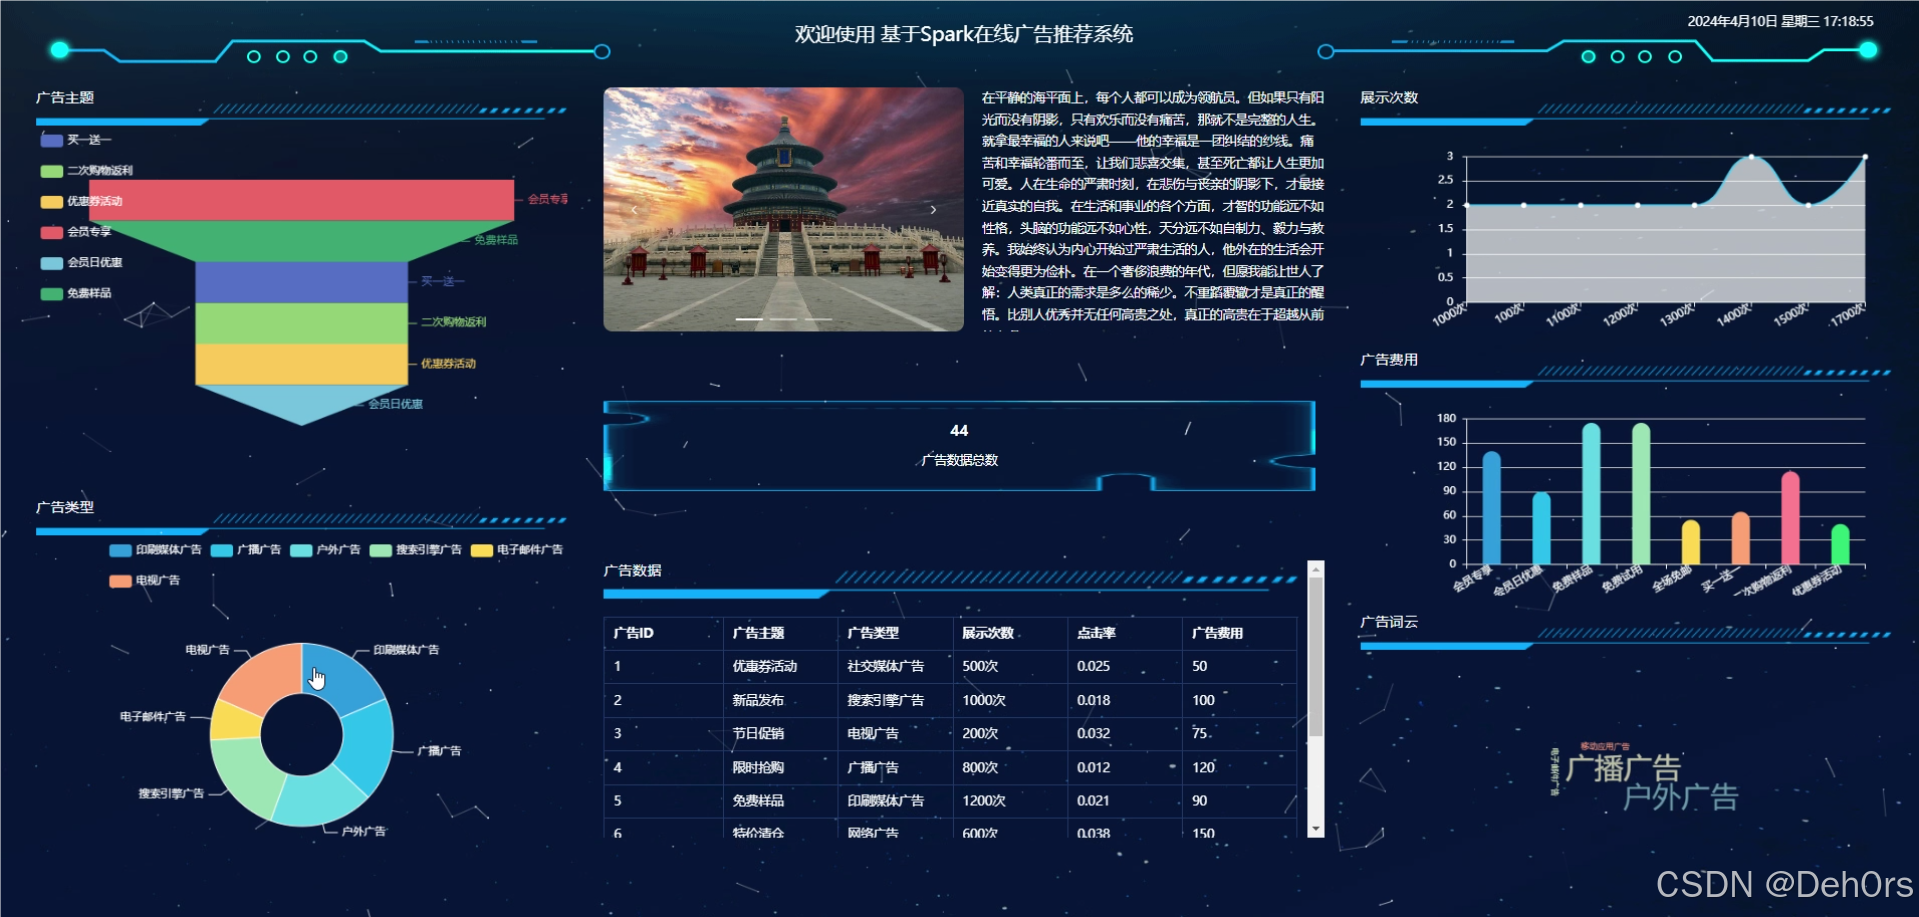Click the carousel previous arrow
The height and width of the screenshot is (917, 1919).
[634, 209]
